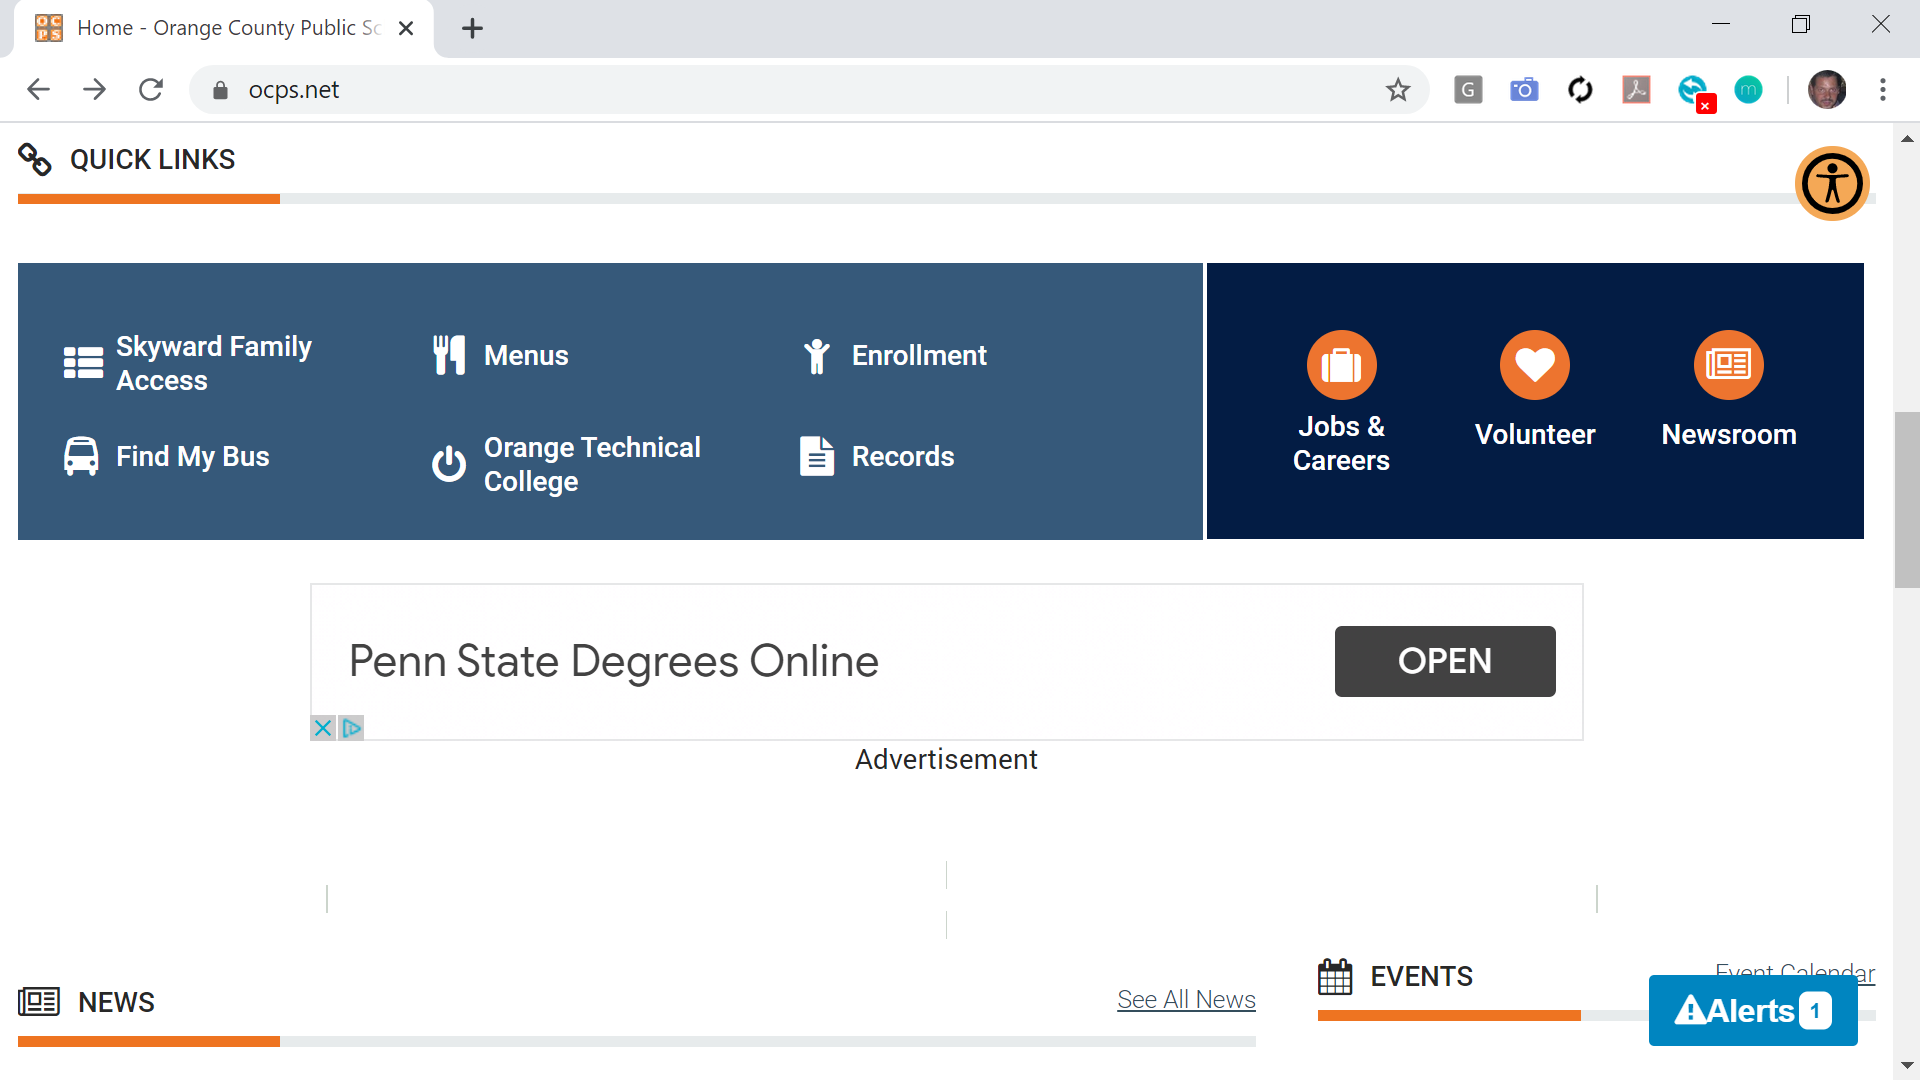This screenshot has height=1080, width=1920.
Task: Click the black circular sync extension icon
Action: [1580, 90]
